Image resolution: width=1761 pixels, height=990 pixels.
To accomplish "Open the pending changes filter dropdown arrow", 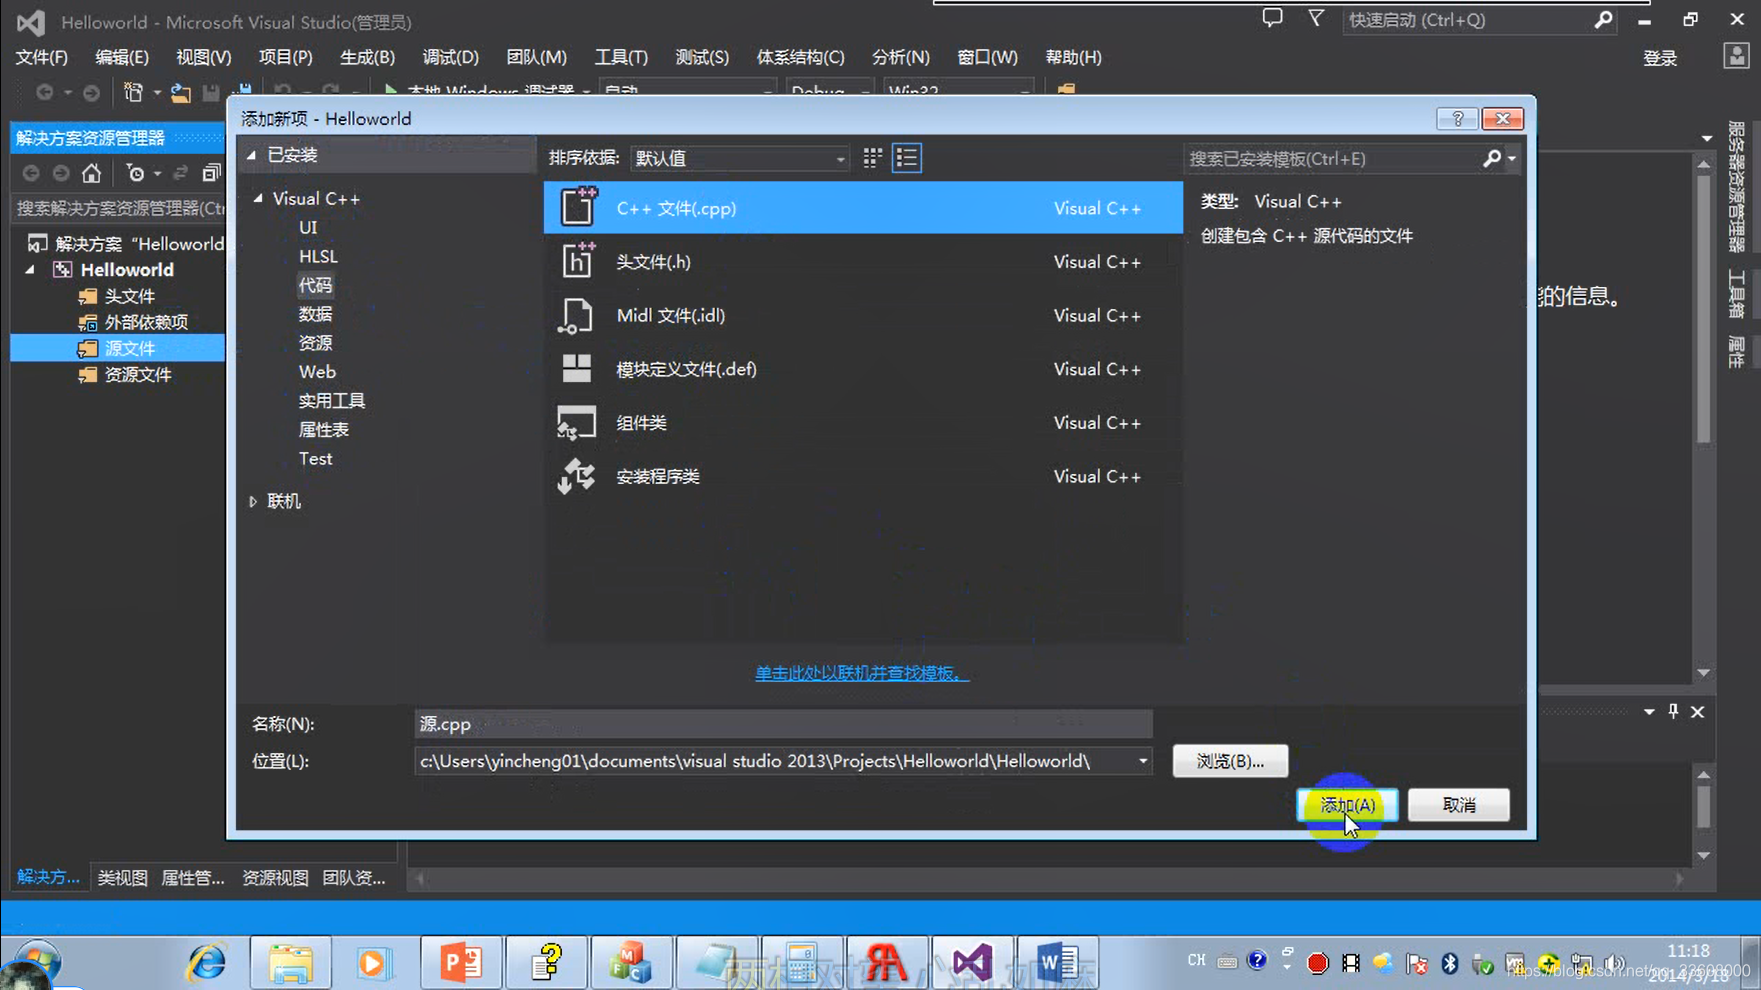I will 157,173.
